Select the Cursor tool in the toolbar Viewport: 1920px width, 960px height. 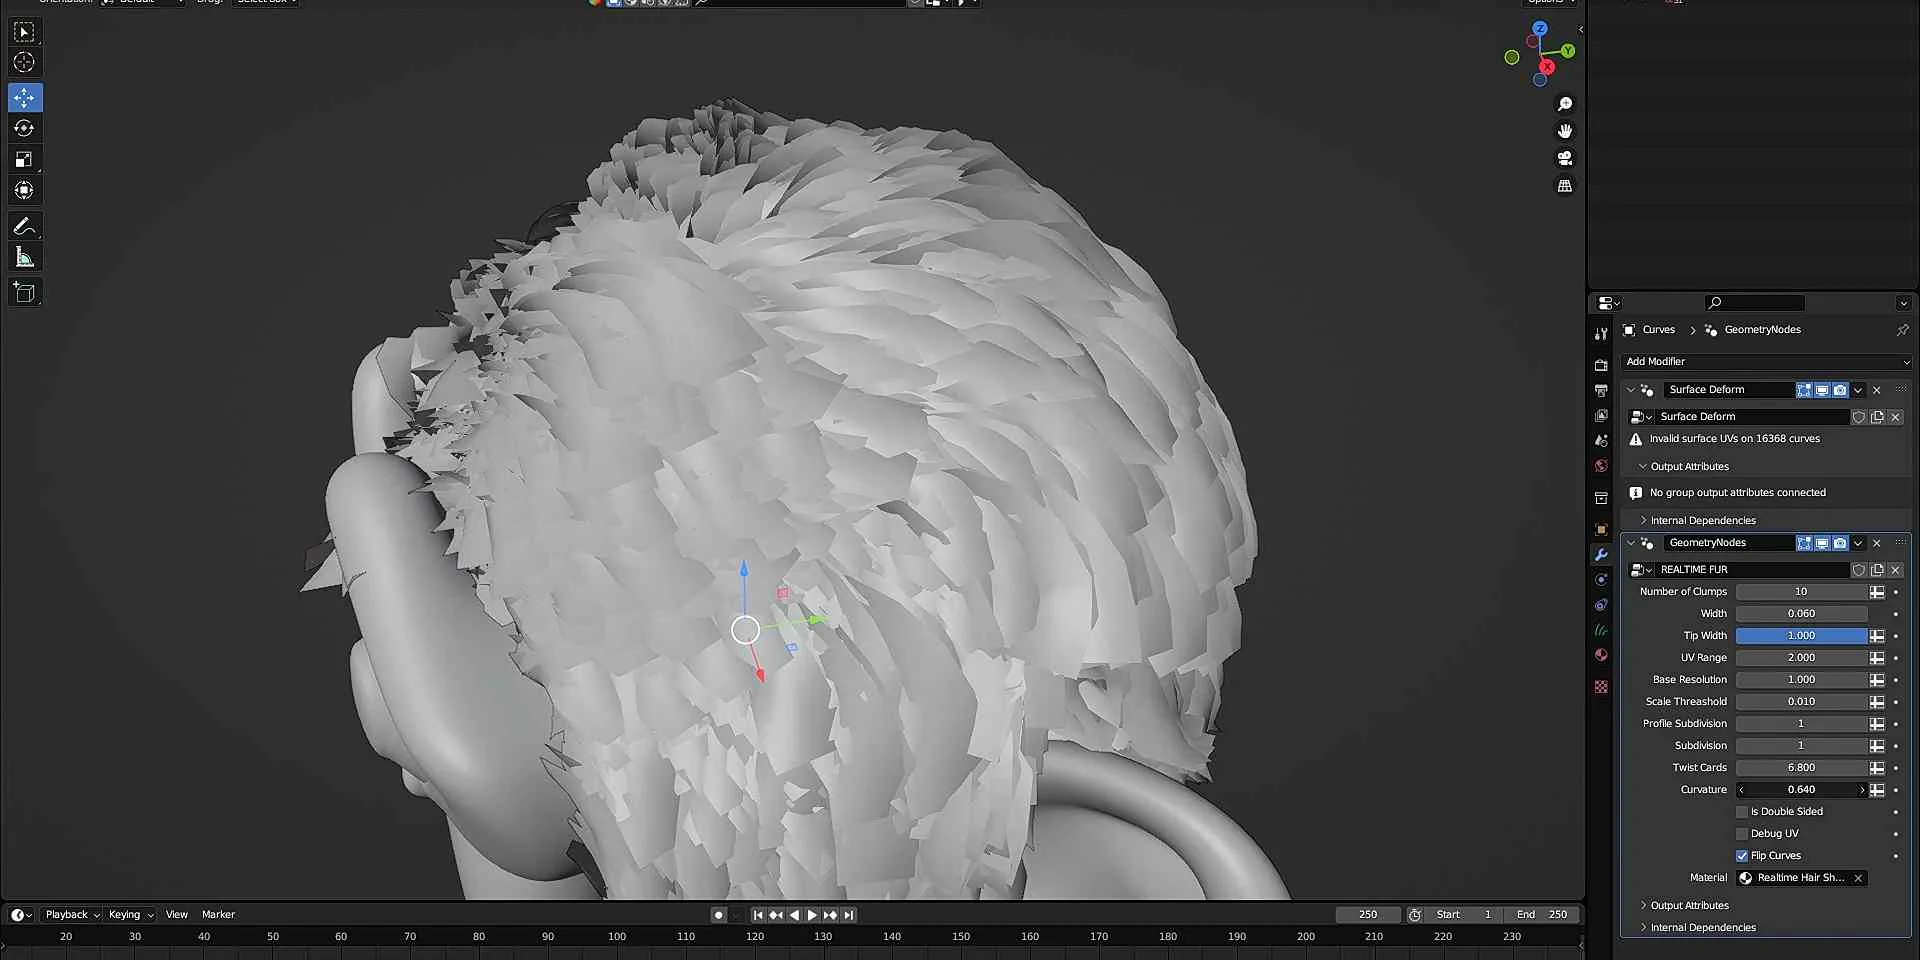pyautogui.click(x=24, y=63)
